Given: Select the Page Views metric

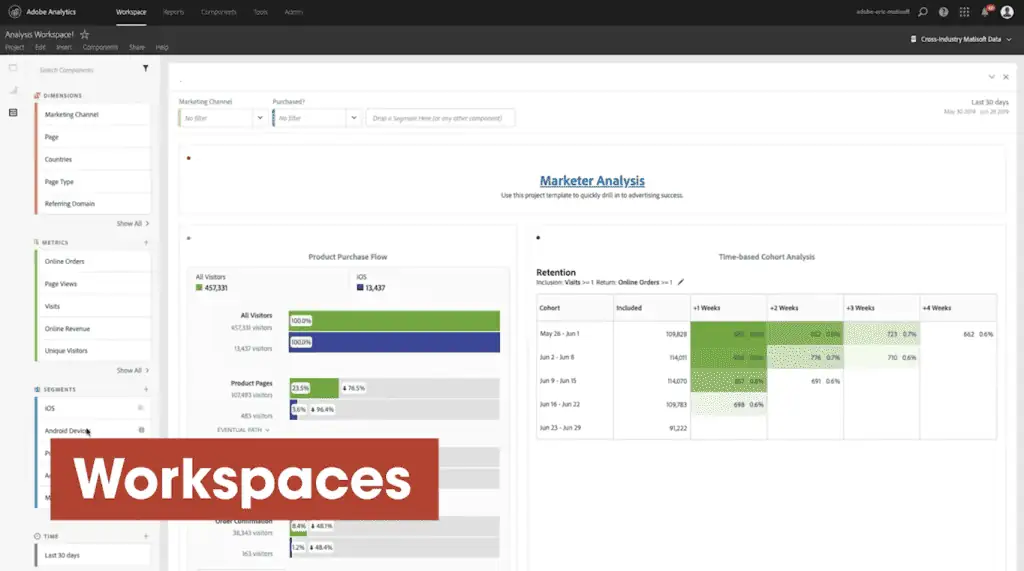Looking at the screenshot, I should [93, 284].
